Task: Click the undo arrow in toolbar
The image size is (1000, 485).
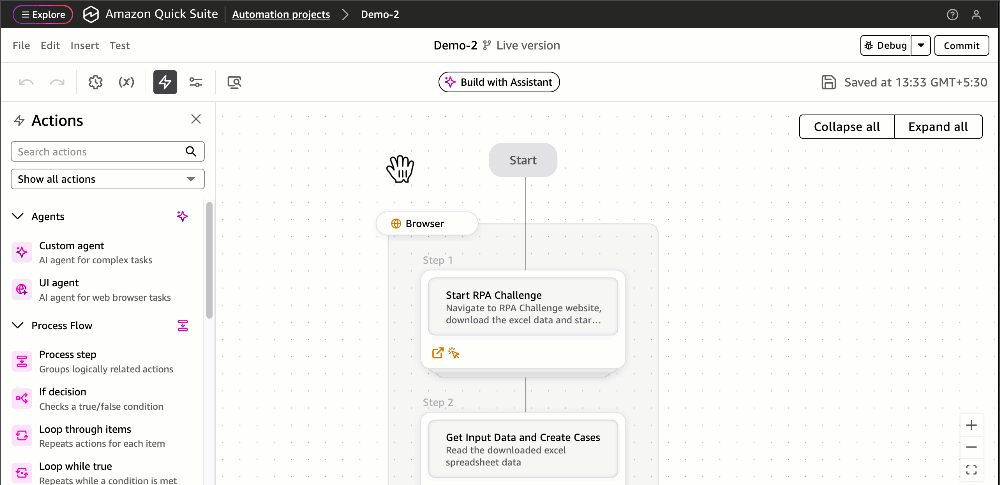Action: coord(26,82)
